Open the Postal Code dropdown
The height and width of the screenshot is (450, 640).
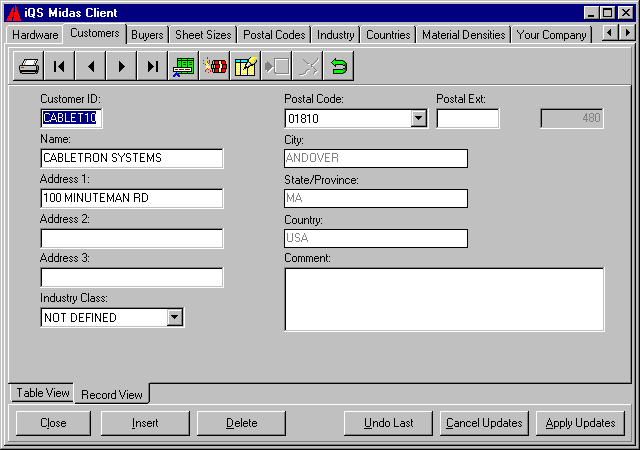(x=418, y=118)
